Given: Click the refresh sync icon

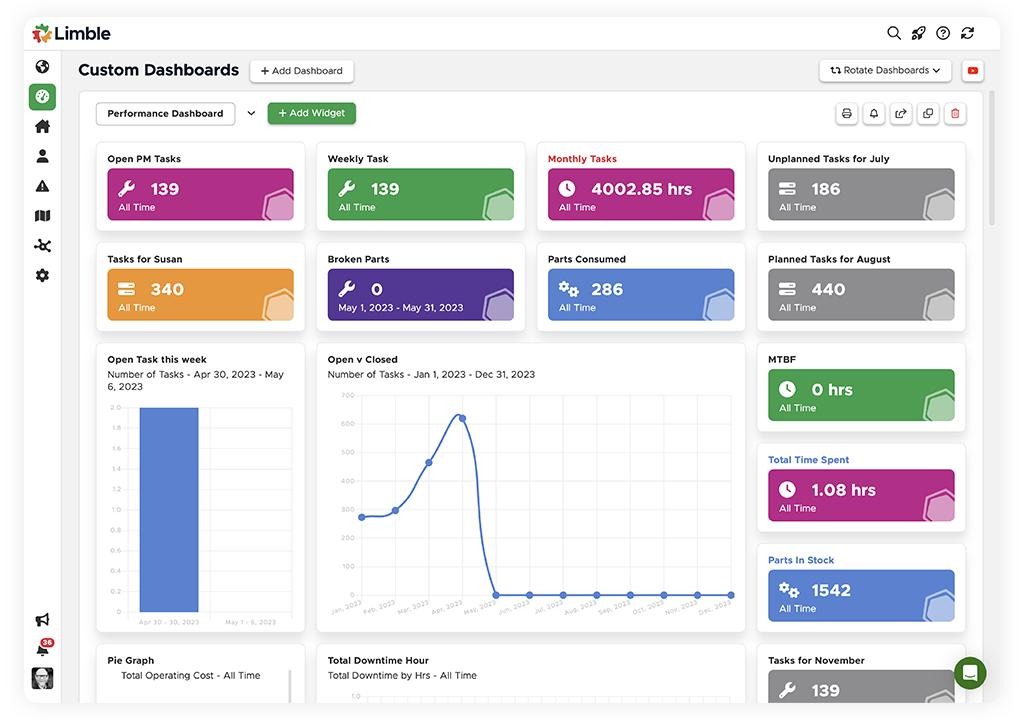Looking at the screenshot, I should [968, 33].
